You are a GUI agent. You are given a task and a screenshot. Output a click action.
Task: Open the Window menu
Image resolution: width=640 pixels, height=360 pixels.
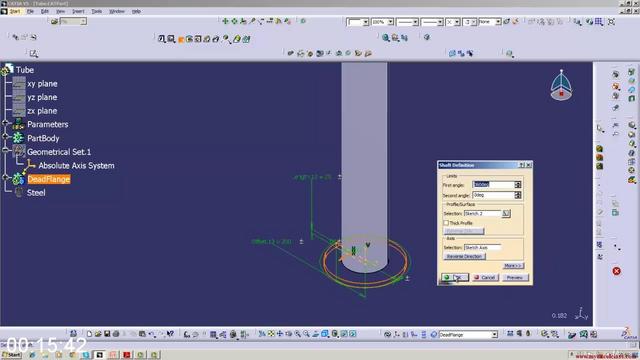[x=117, y=11]
